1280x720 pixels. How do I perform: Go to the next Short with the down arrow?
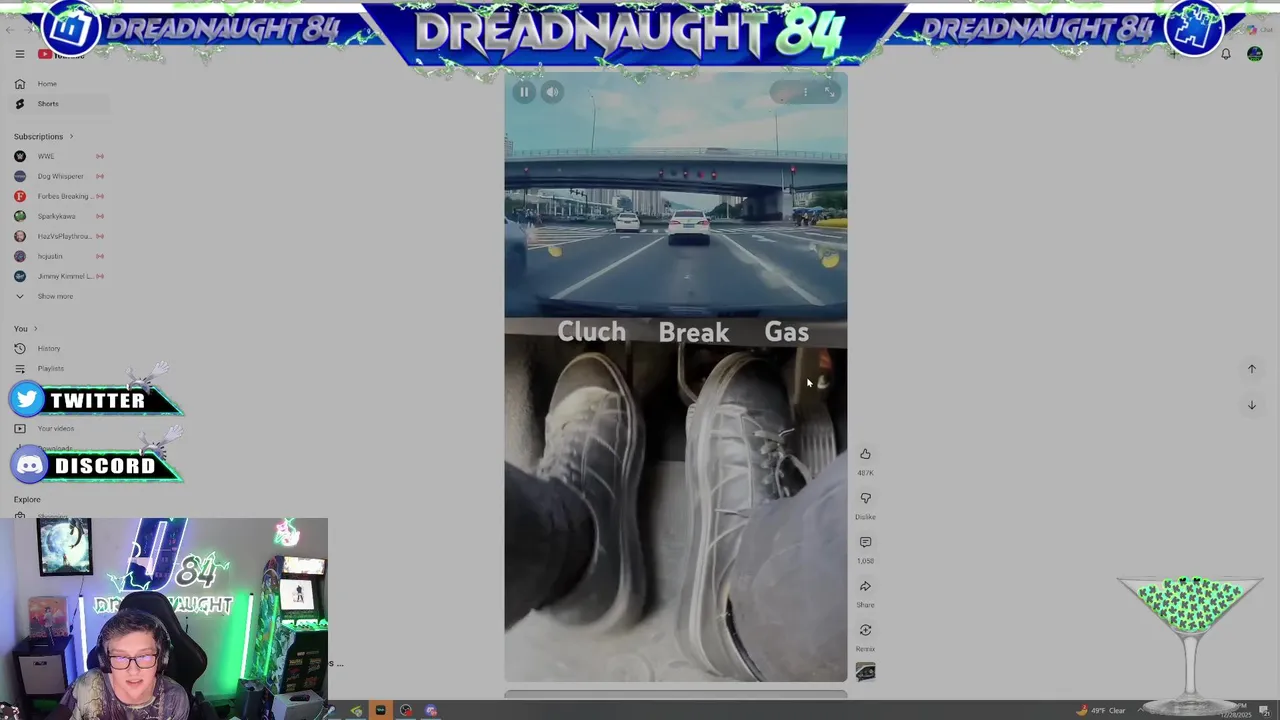1251,405
